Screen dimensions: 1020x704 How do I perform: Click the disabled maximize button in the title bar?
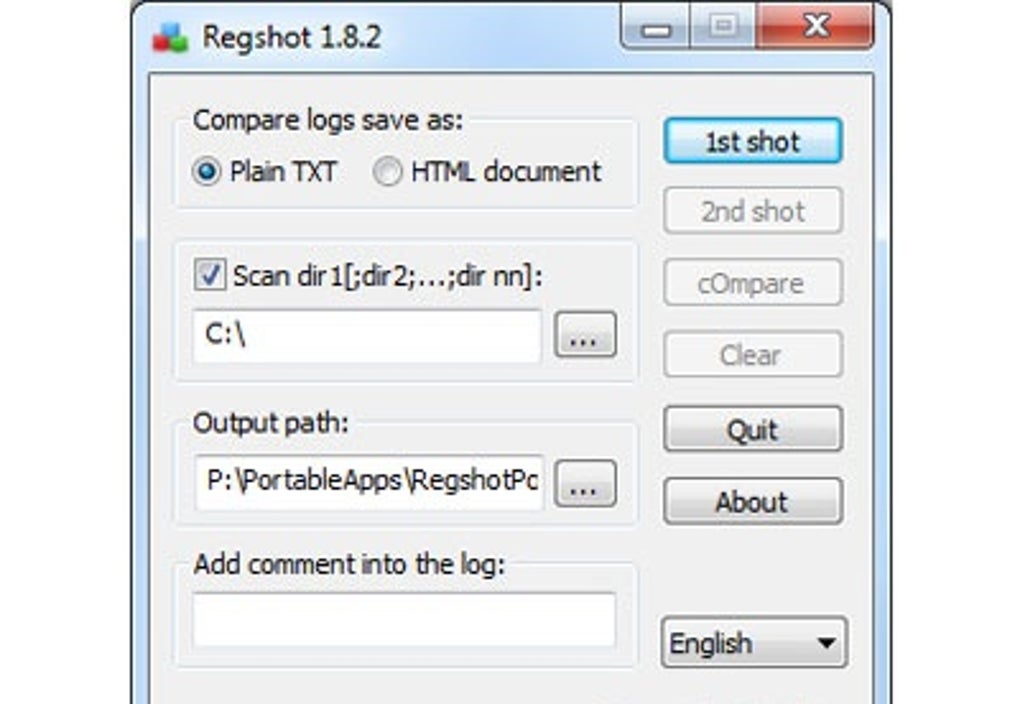tap(723, 27)
